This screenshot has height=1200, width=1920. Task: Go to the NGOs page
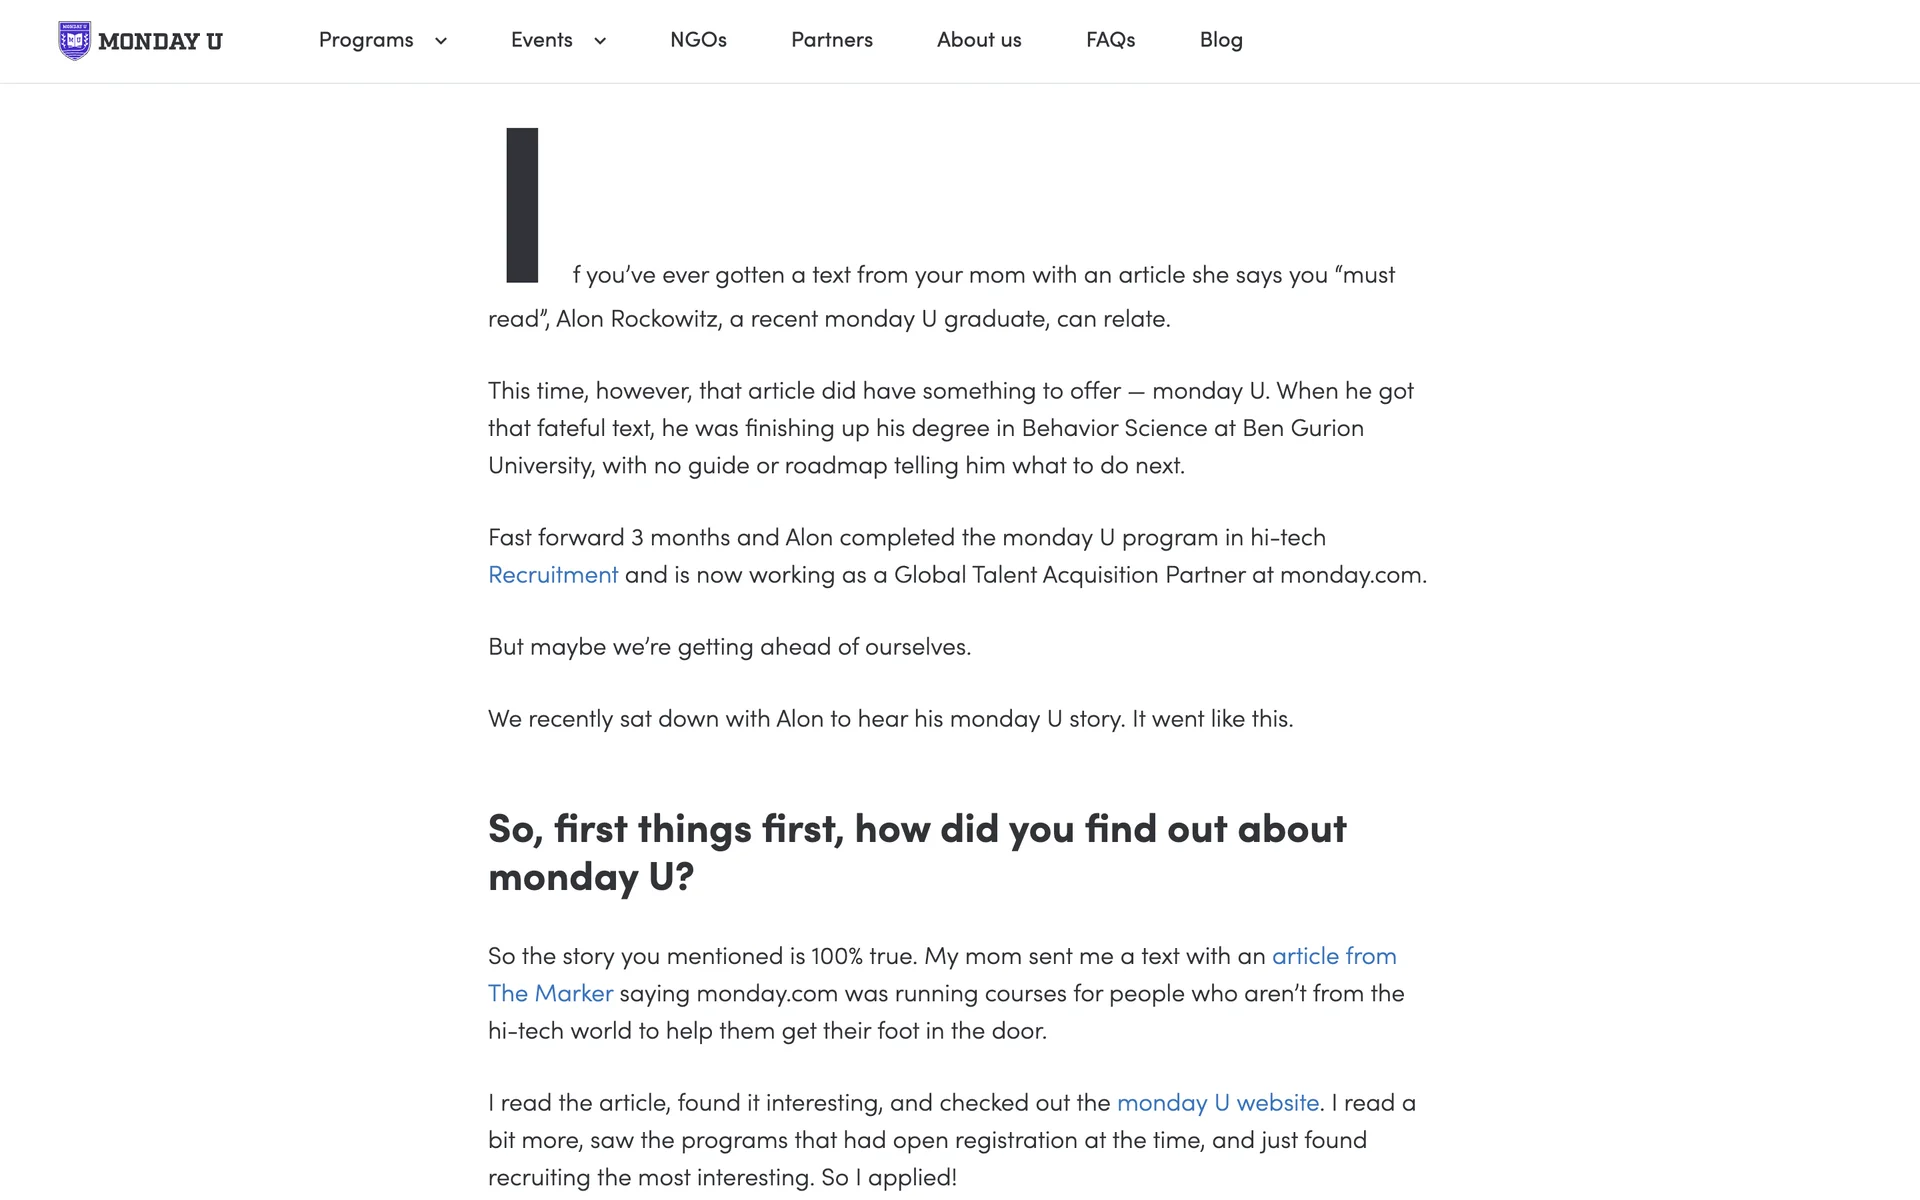(x=698, y=40)
